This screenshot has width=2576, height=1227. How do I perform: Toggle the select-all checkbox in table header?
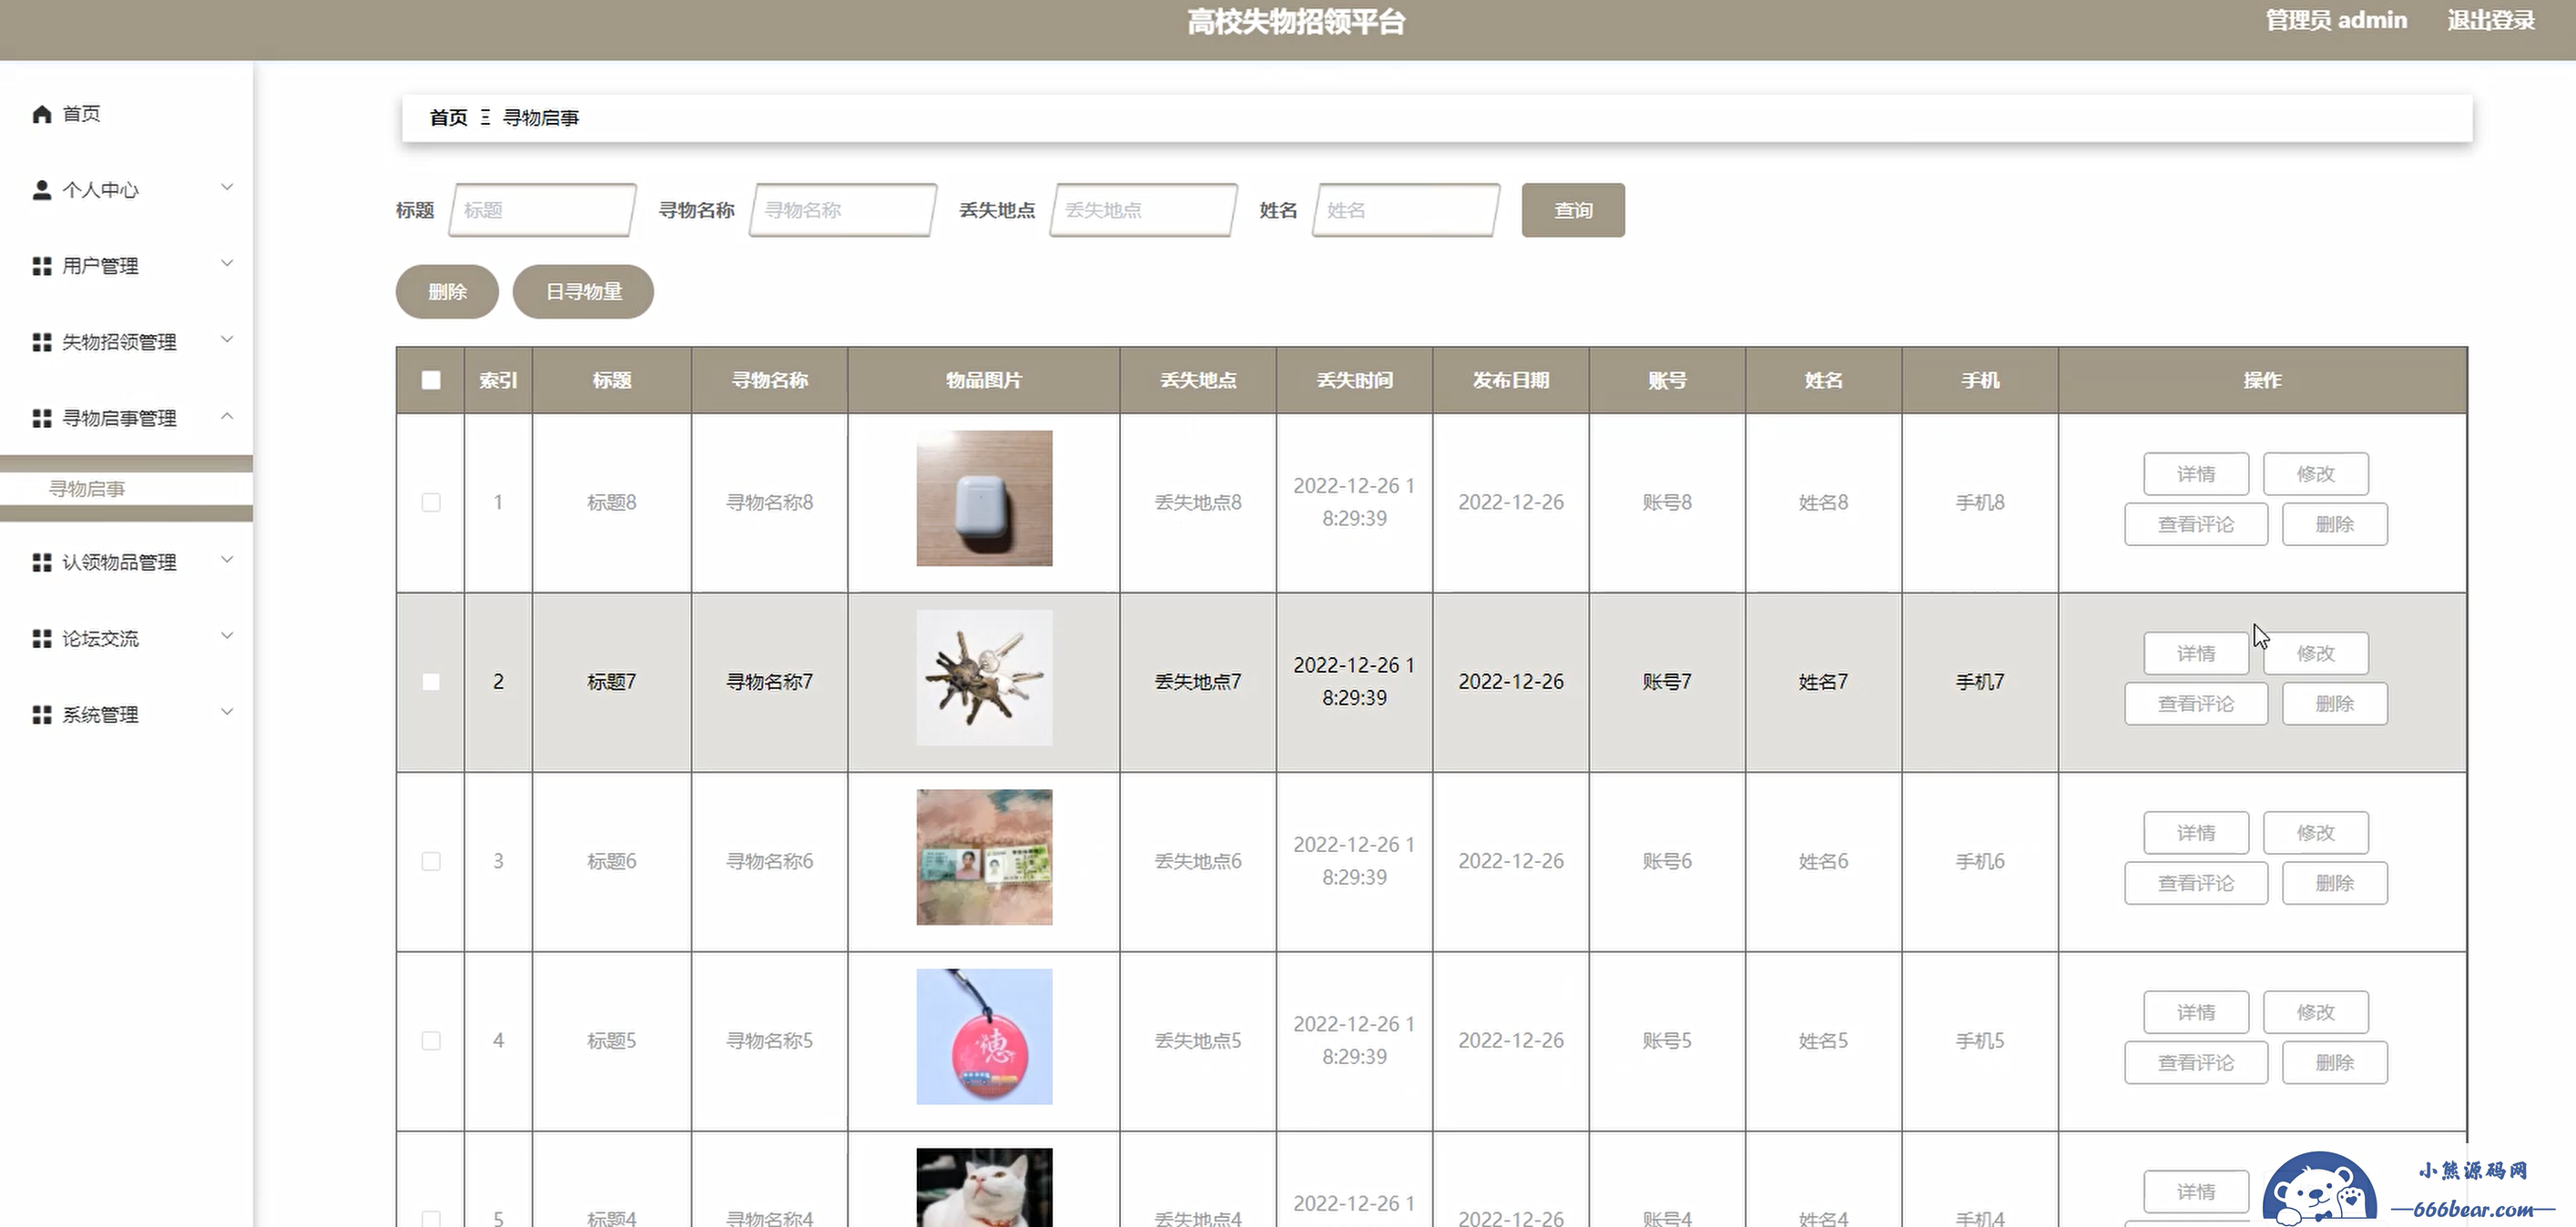pyautogui.click(x=431, y=380)
